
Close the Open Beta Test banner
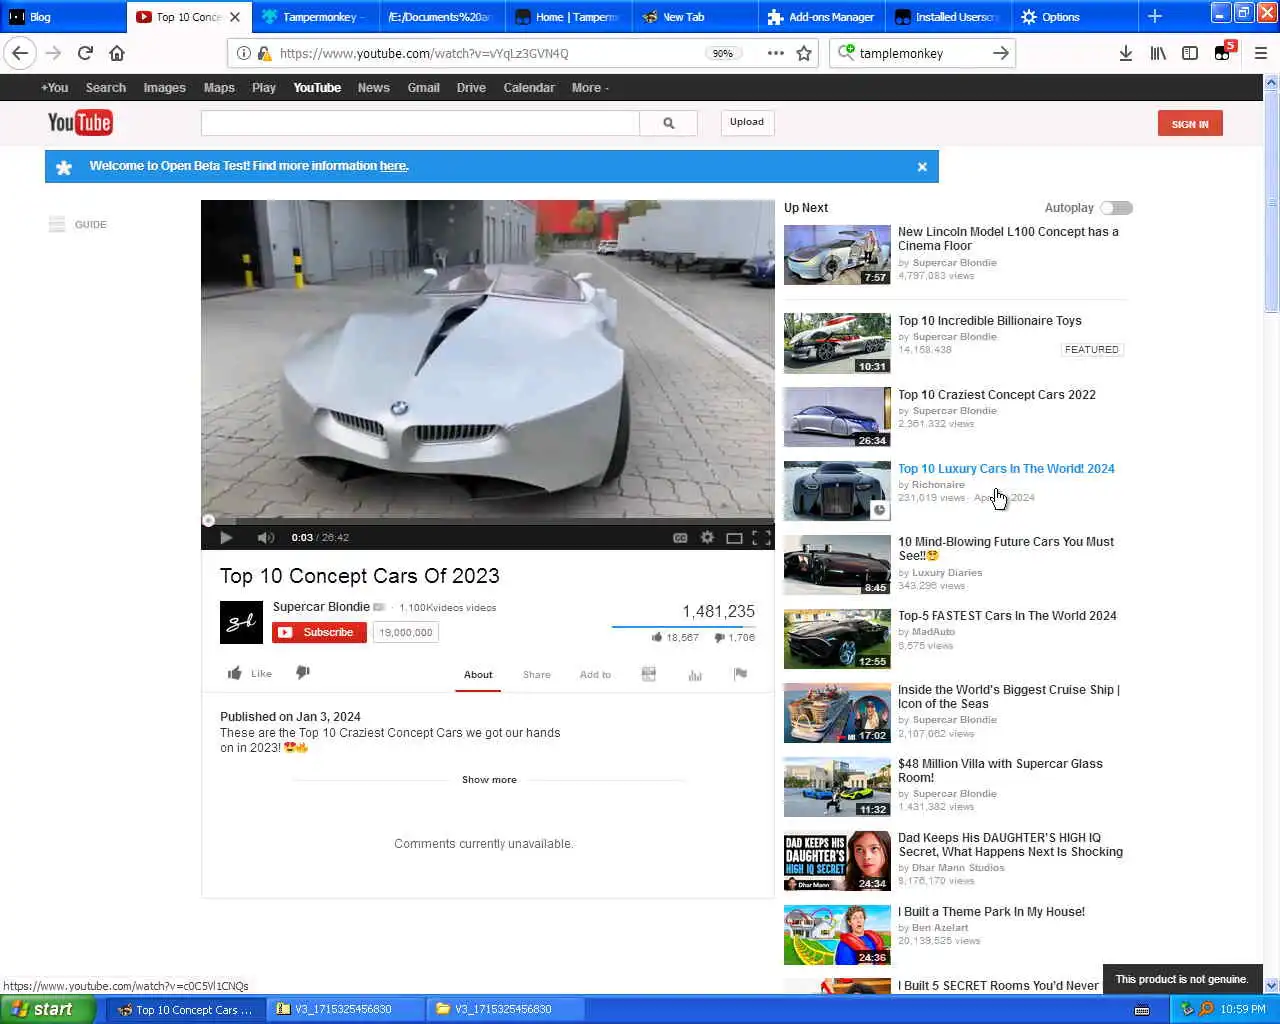click(922, 167)
